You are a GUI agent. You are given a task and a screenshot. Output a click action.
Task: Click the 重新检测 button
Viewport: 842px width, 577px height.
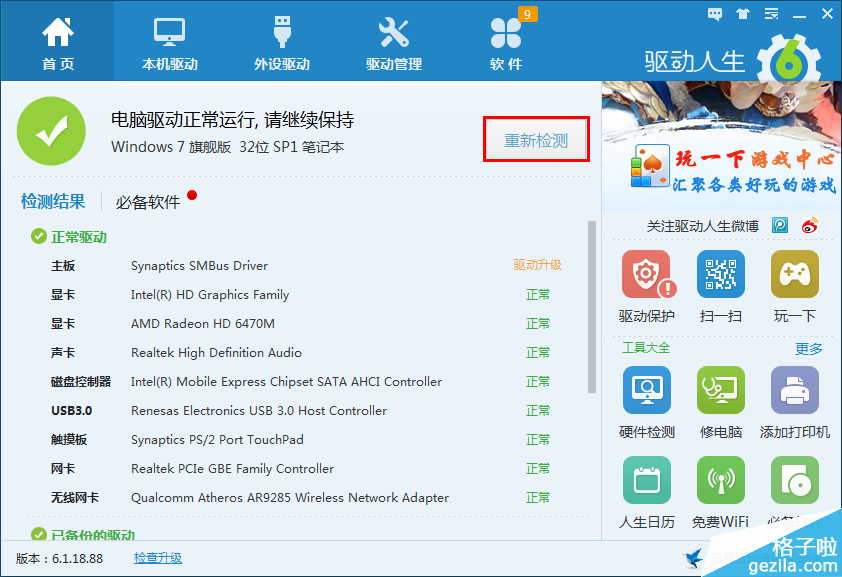coord(536,140)
